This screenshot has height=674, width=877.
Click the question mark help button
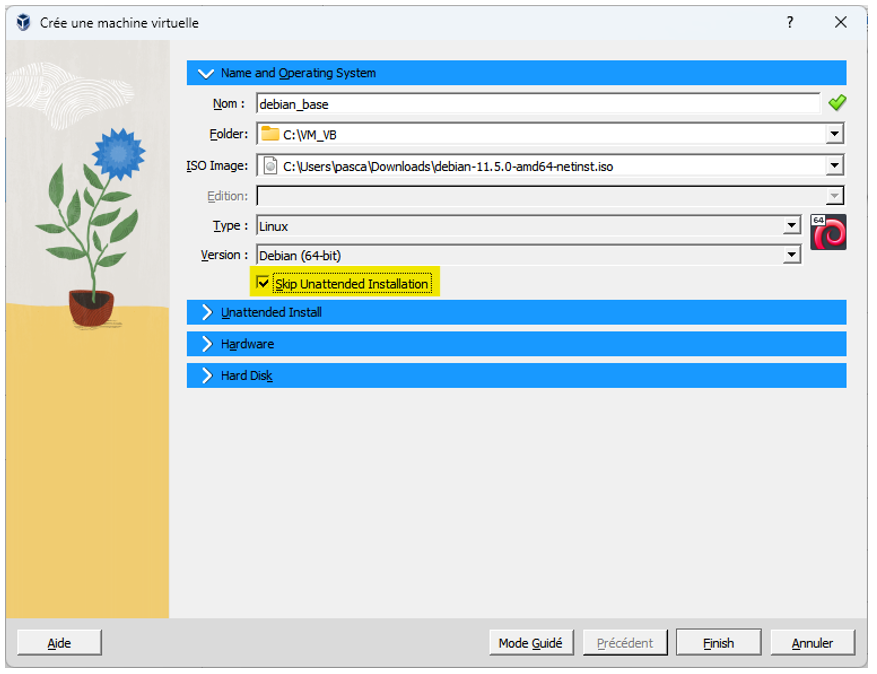(x=790, y=22)
